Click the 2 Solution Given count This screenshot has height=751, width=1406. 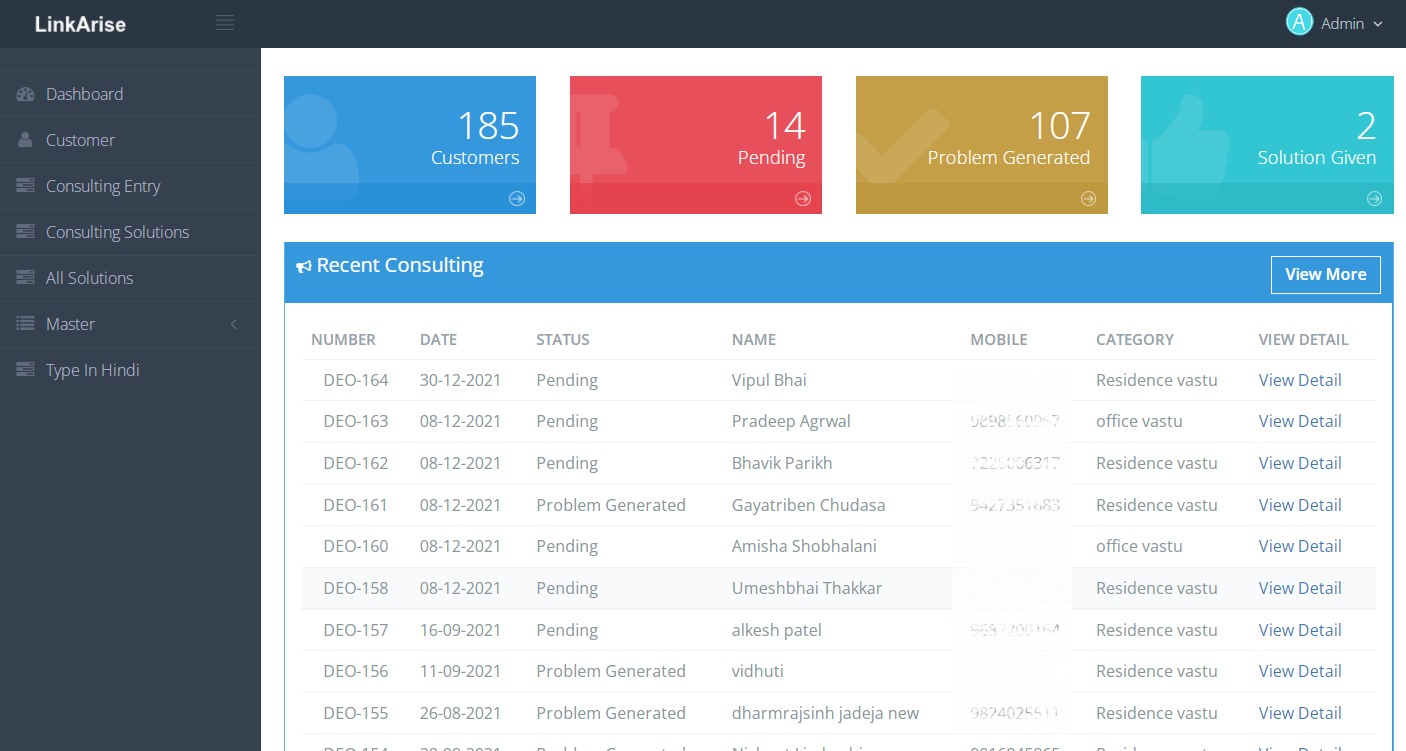[x=1366, y=126]
